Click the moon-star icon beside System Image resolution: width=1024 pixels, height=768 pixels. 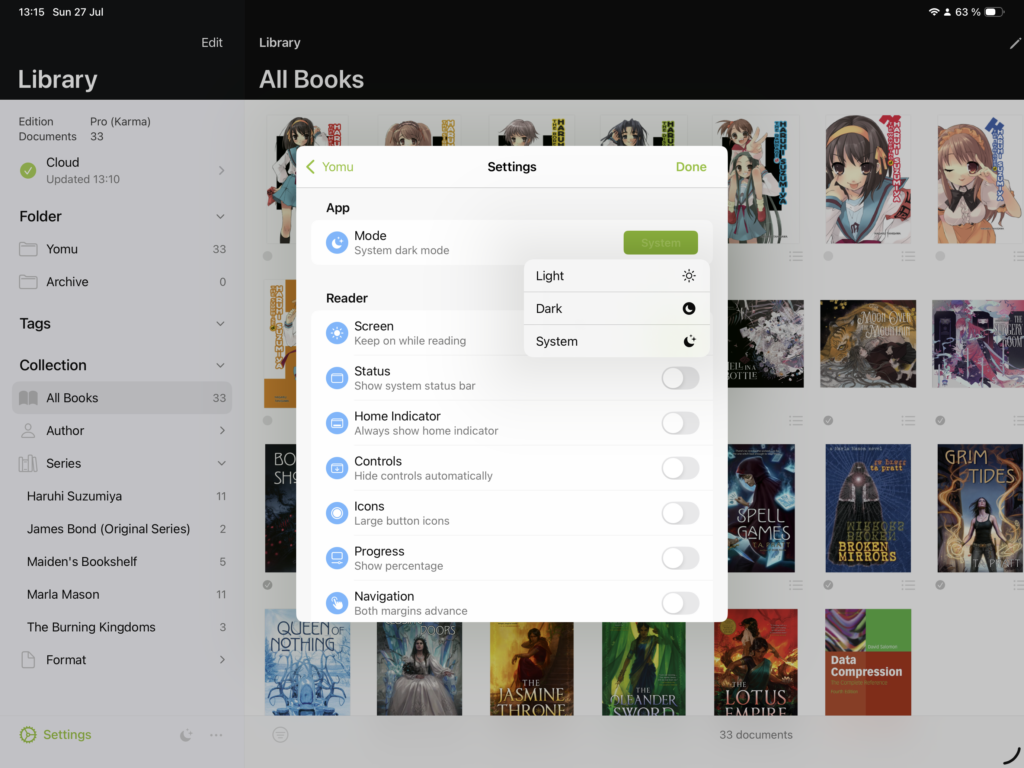[x=689, y=341]
